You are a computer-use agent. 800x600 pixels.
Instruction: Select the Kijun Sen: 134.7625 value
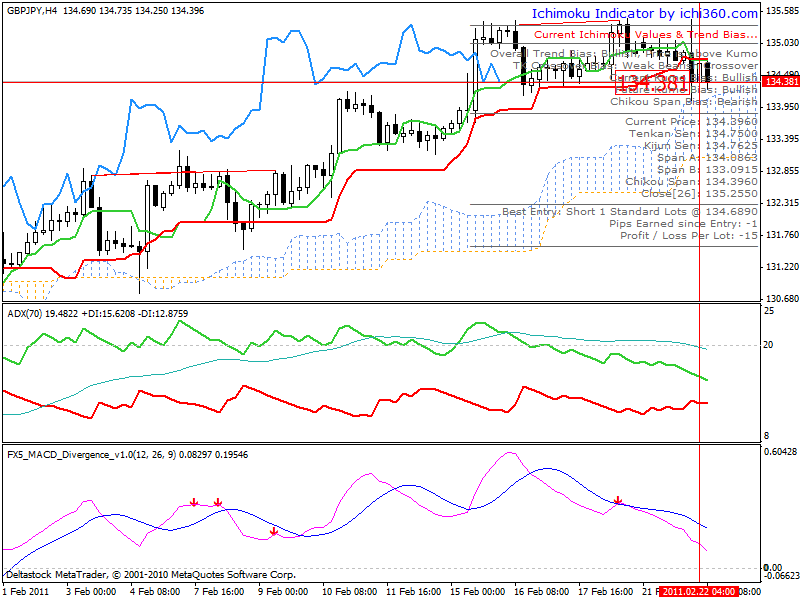pos(701,146)
